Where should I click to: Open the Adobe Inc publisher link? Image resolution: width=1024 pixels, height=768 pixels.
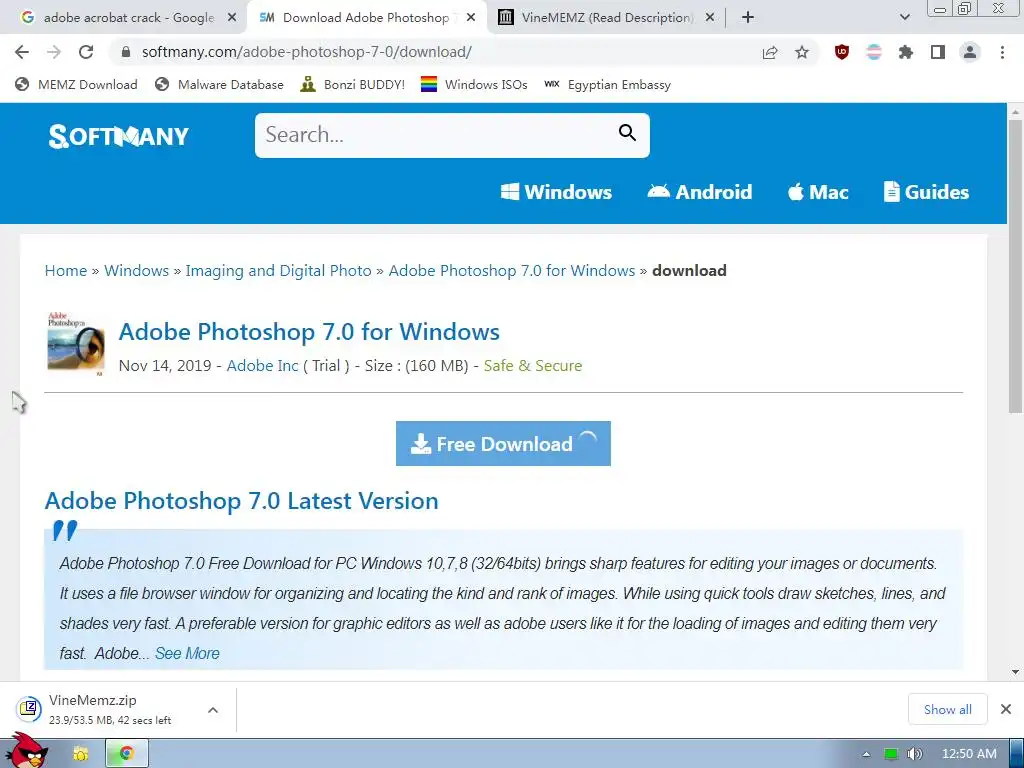[263, 366]
